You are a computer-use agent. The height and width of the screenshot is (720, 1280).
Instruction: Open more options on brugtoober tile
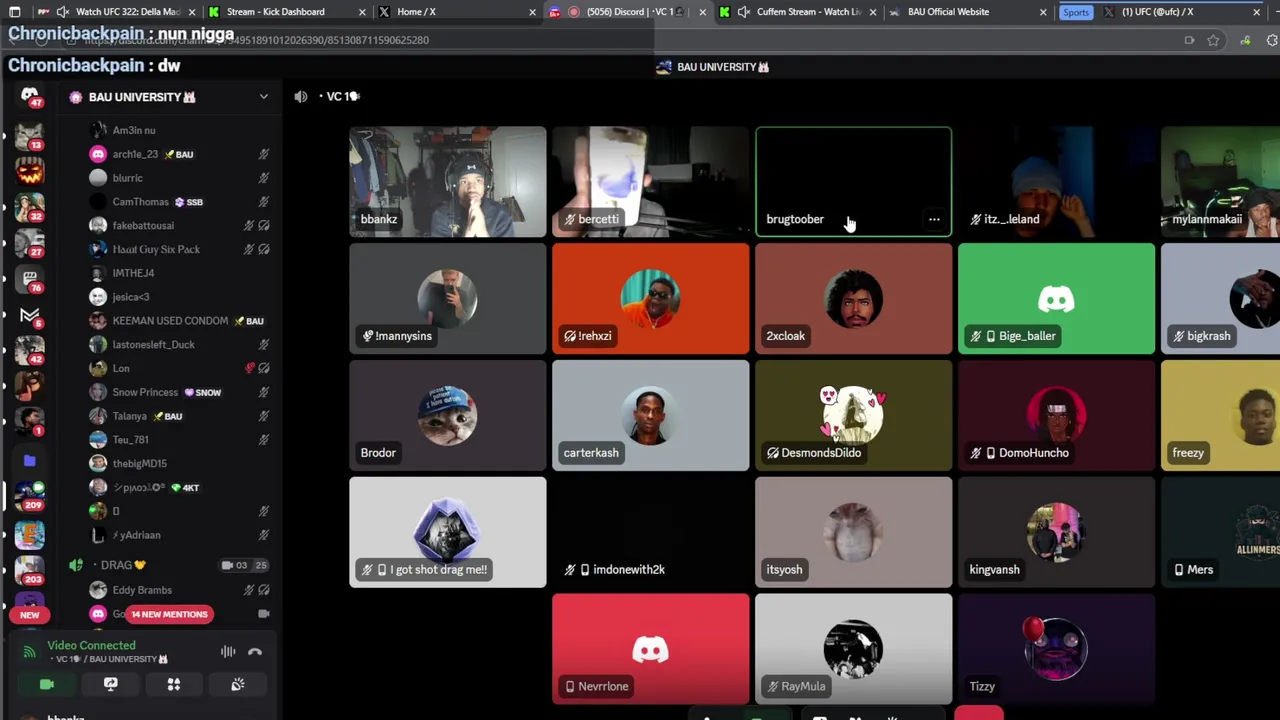(x=934, y=219)
